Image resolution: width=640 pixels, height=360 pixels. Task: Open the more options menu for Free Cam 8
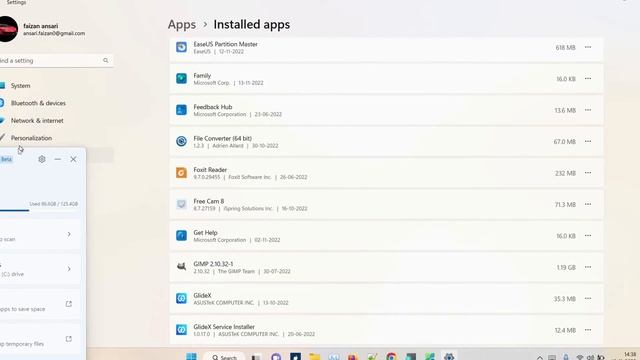tap(588, 204)
